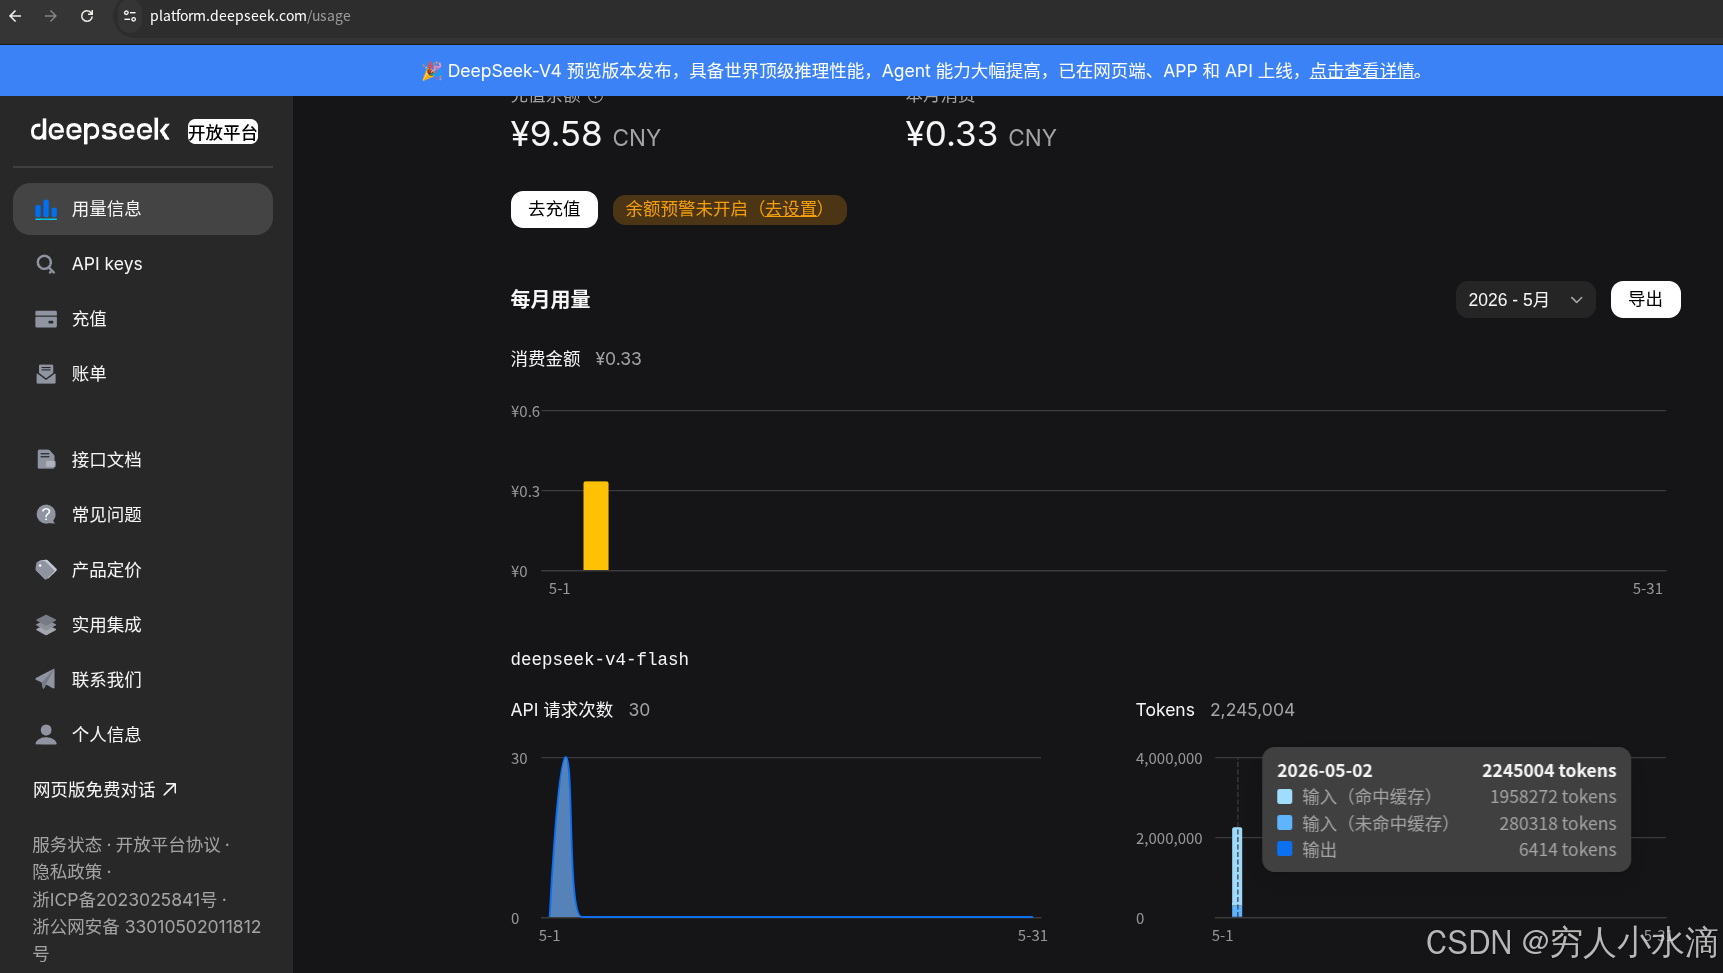This screenshot has height=973, width=1723.
Task: Click the card icon beside 充值
Action: 46,319
